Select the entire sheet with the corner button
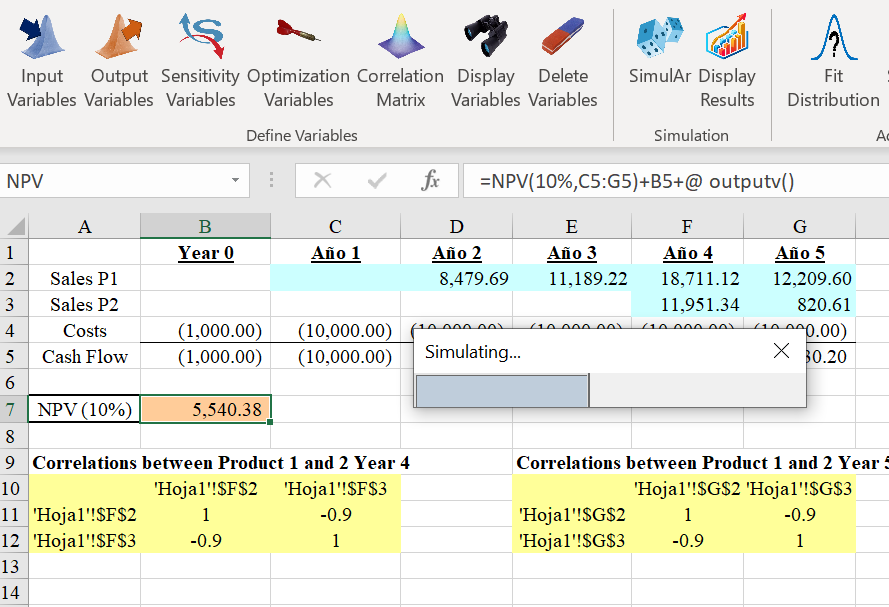The width and height of the screenshot is (889, 607). (x=14, y=227)
